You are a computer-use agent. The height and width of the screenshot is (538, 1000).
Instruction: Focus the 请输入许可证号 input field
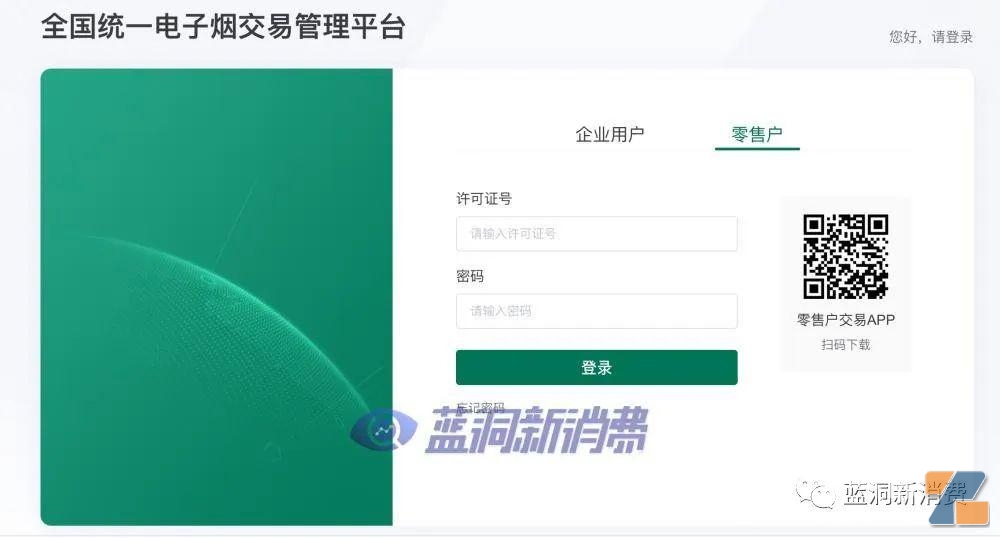pyautogui.click(x=596, y=233)
